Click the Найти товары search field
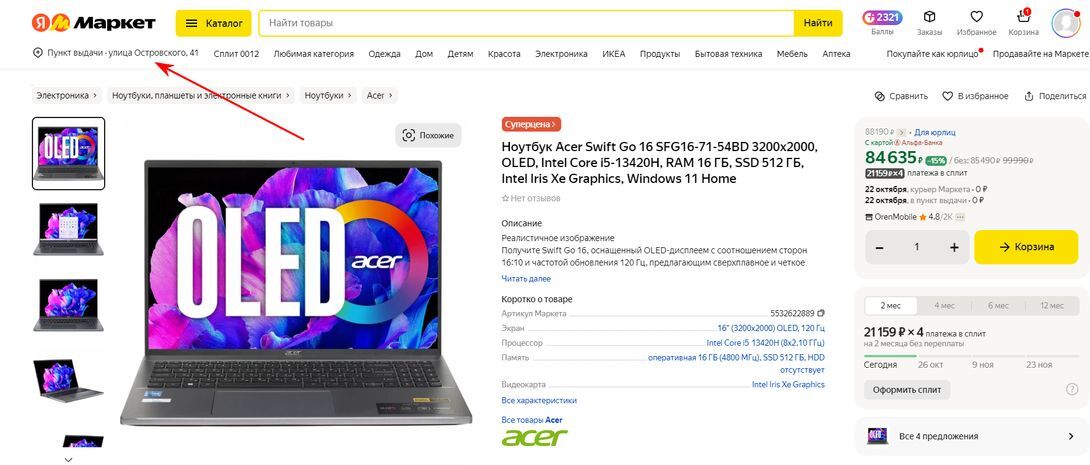This screenshot has height=465, width=1090. 526,23
